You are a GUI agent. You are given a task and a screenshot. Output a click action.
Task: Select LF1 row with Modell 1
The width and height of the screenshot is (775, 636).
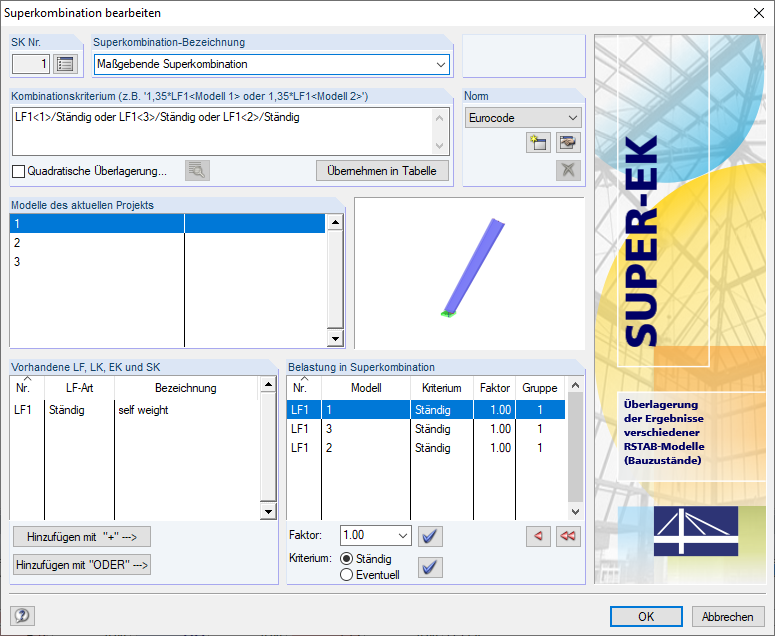pos(426,410)
